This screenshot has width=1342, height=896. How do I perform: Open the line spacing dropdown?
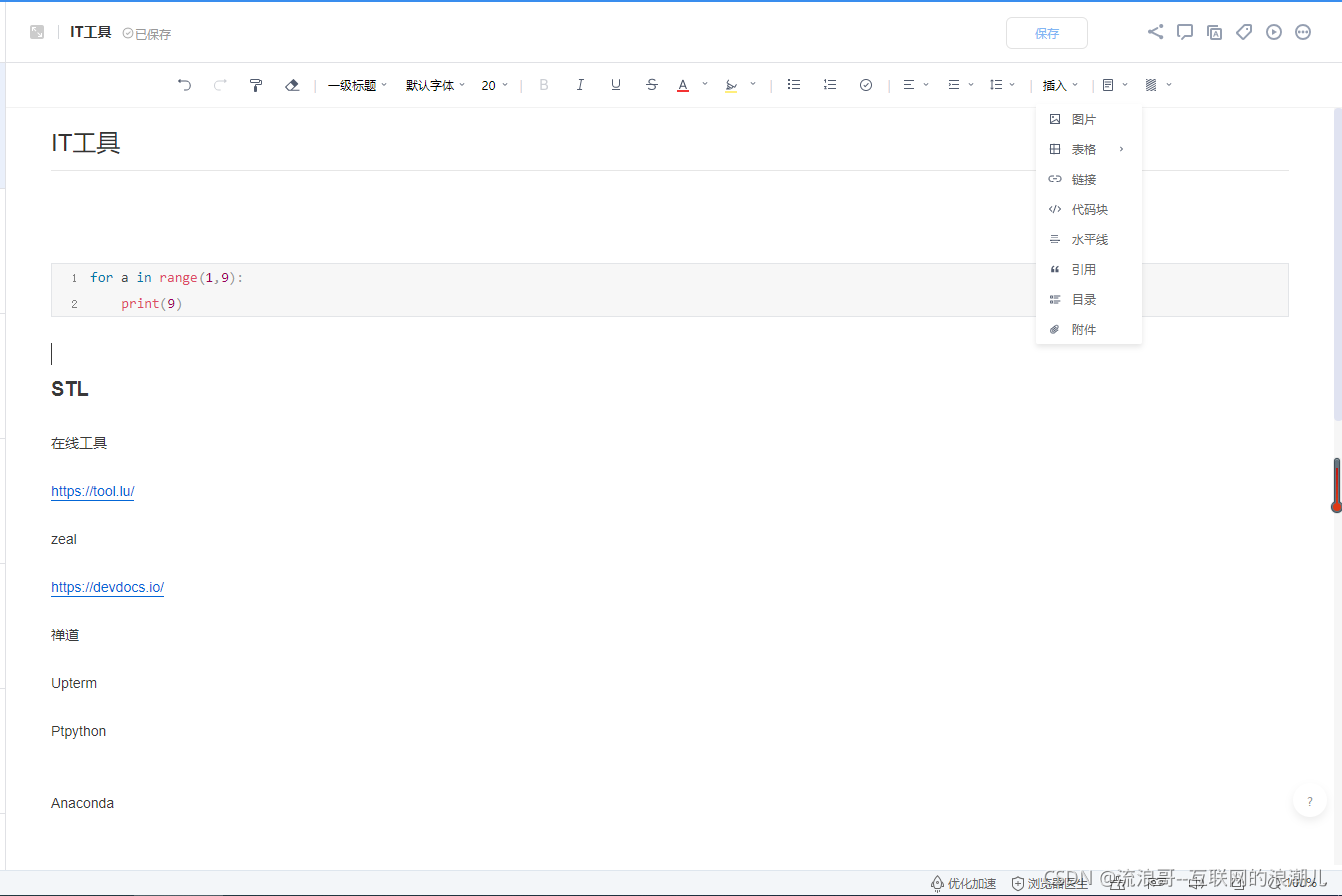point(1002,85)
